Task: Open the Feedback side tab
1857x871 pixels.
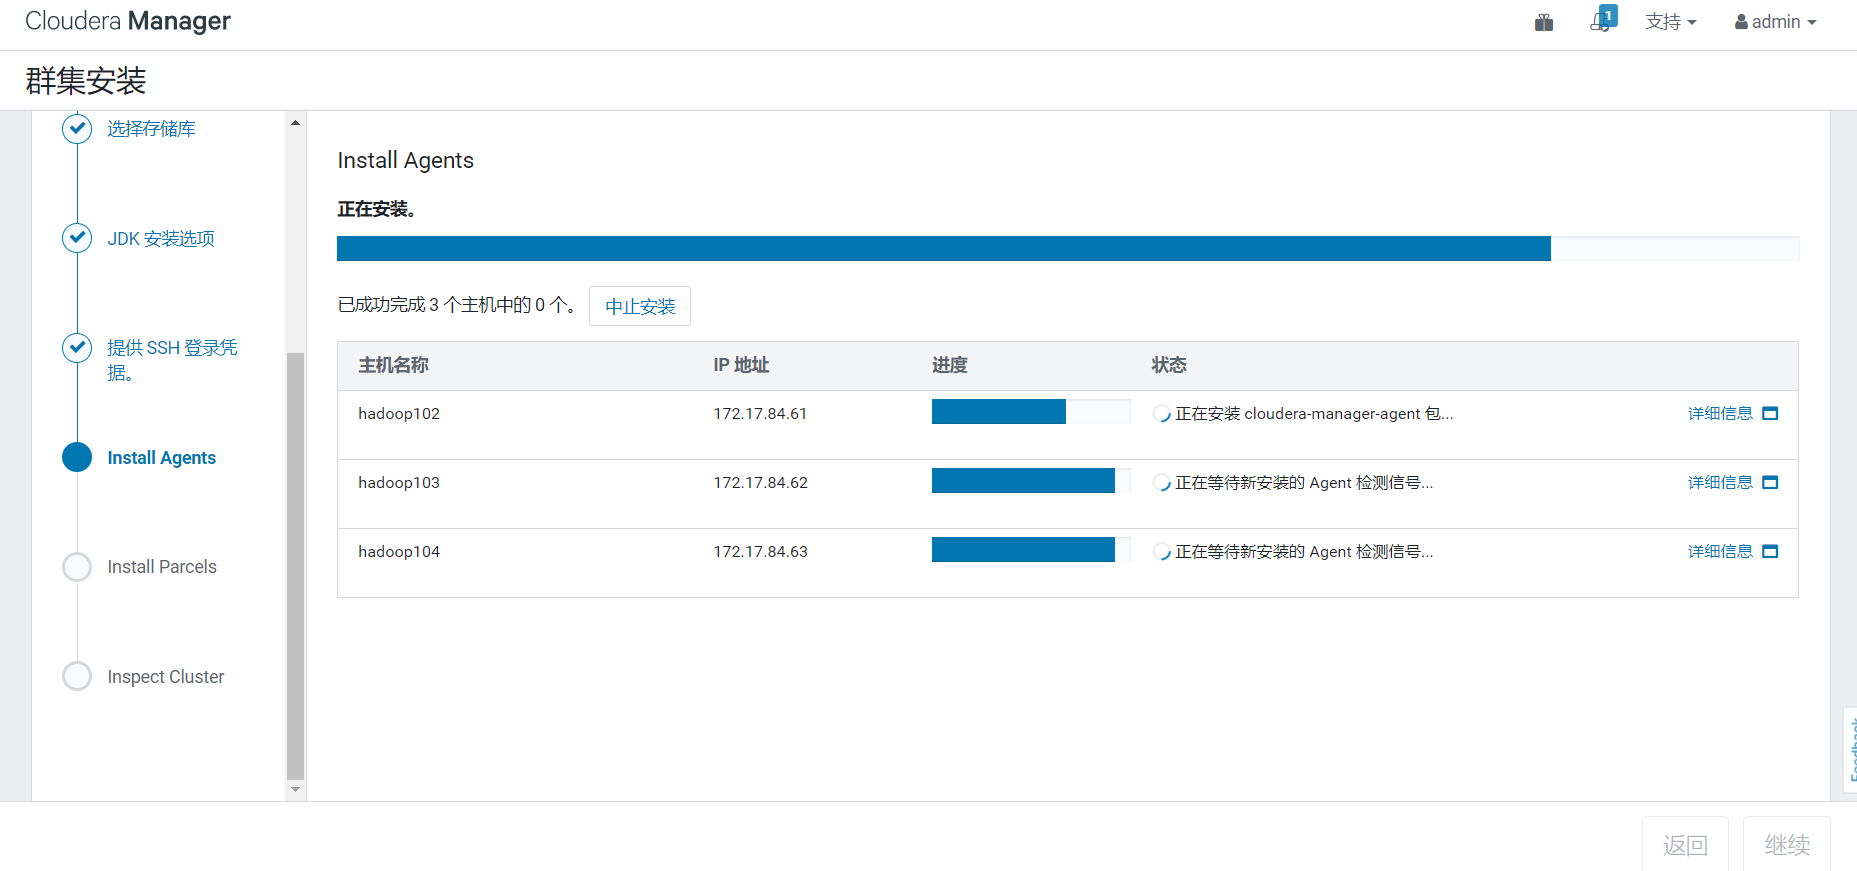Action: pyautogui.click(x=1850, y=750)
